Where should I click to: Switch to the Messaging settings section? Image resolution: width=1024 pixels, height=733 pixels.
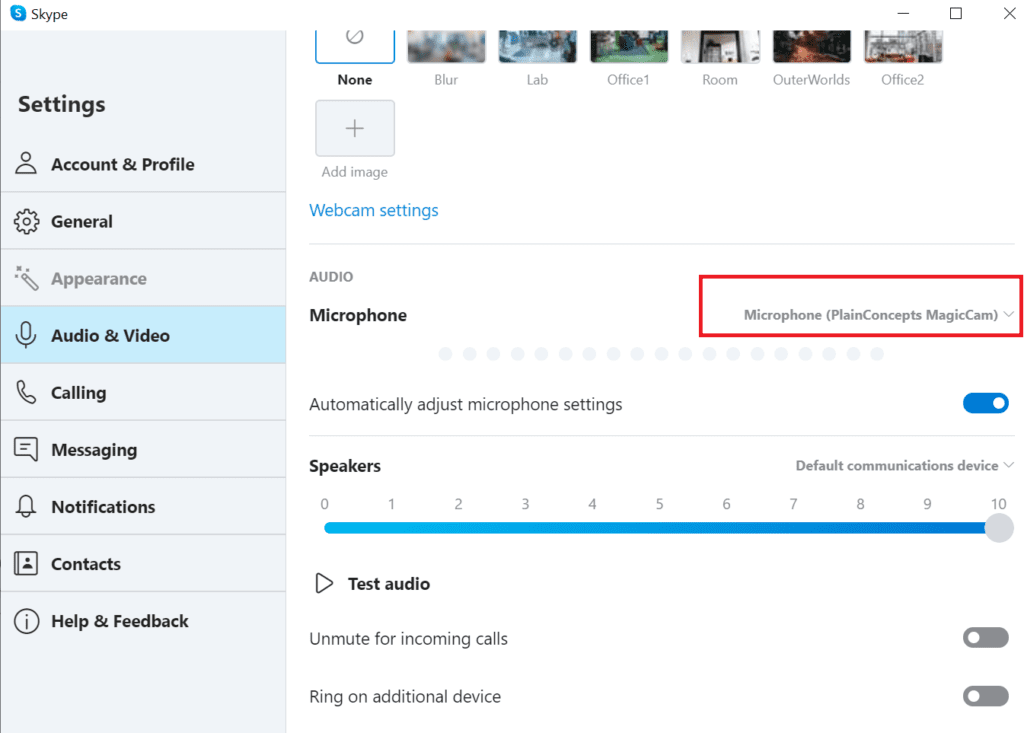[x=94, y=449]
